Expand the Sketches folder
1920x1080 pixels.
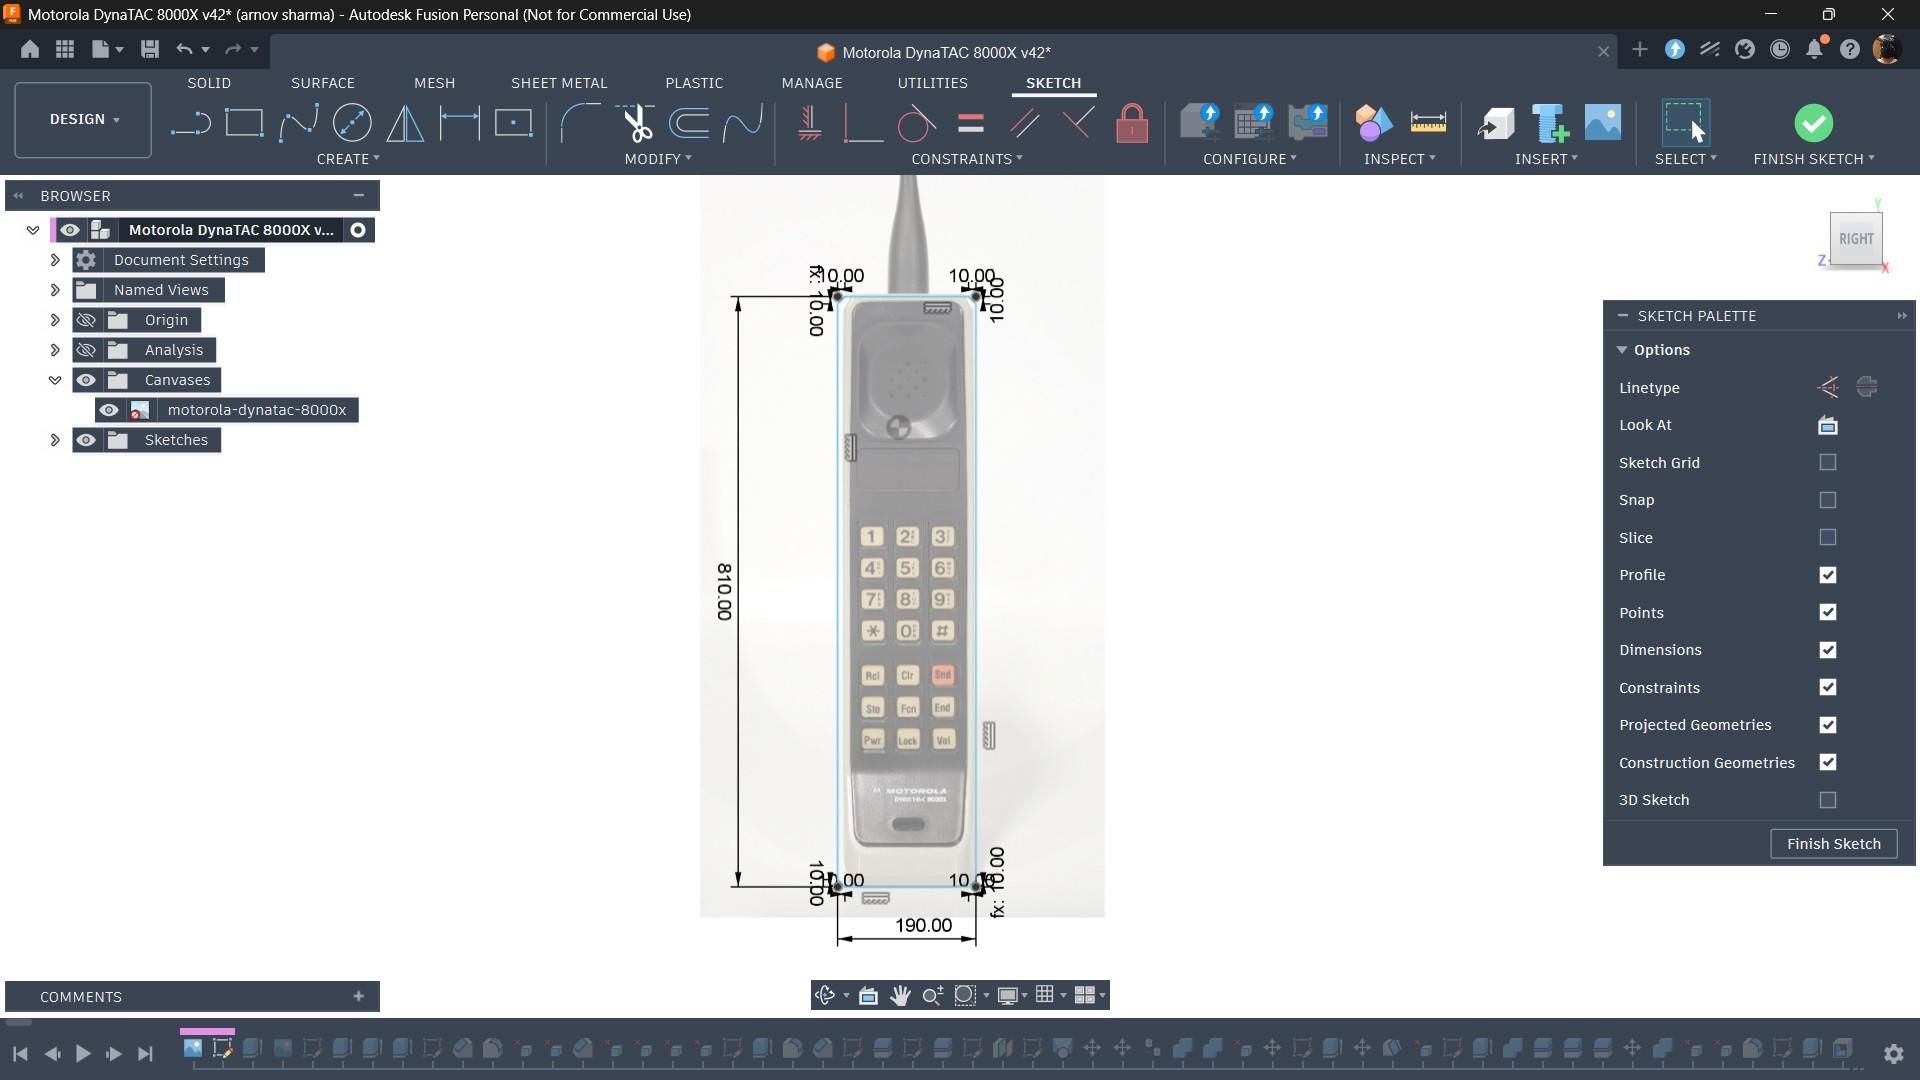coord(55,440)
